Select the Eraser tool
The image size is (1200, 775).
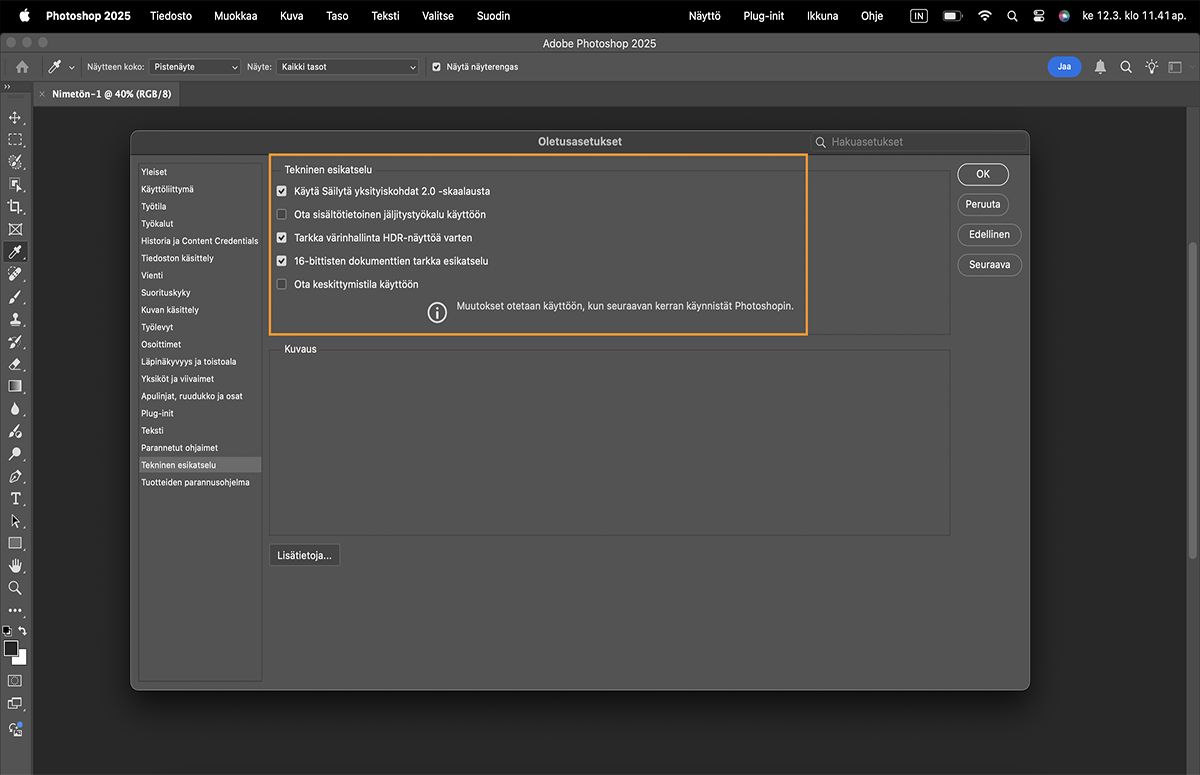coord(15,364)
